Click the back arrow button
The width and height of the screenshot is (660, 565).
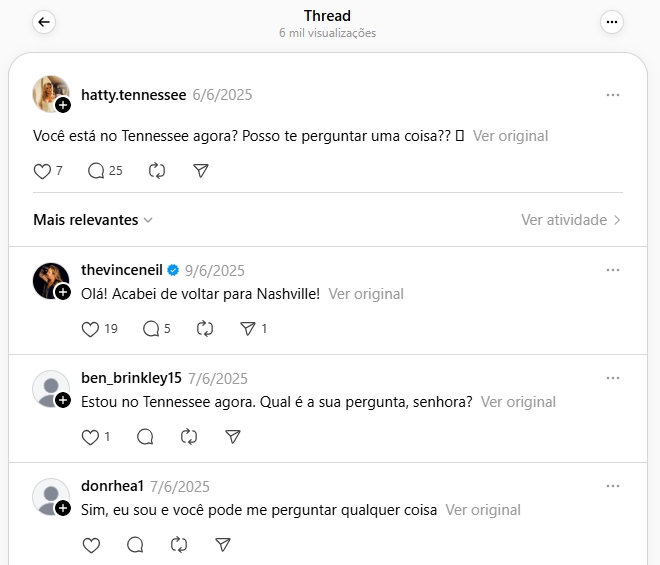click(44, 22)
